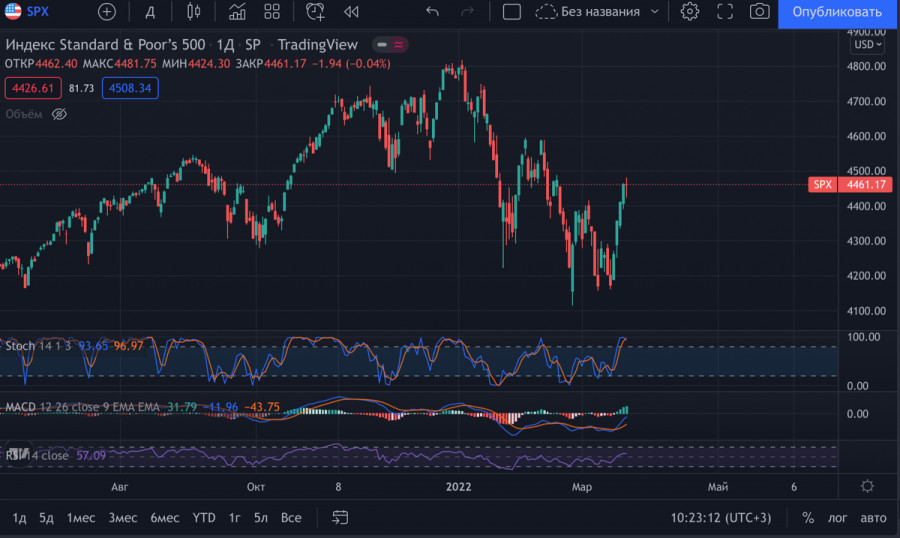Toggle the Объём volume visibility eye

[59, 114]
